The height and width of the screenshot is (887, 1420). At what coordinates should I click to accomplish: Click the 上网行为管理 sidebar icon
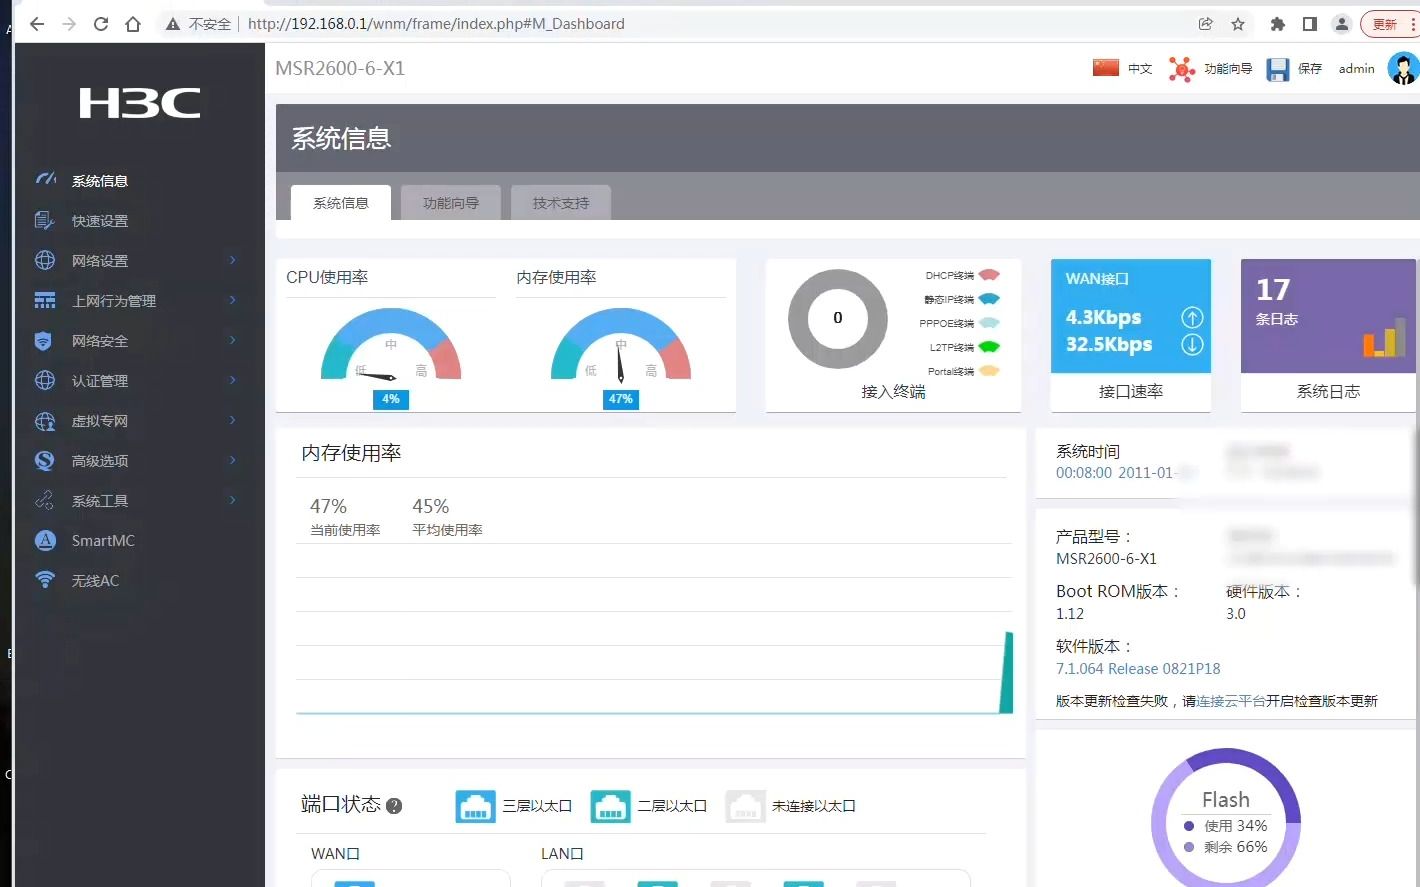(x=45, y=300)
